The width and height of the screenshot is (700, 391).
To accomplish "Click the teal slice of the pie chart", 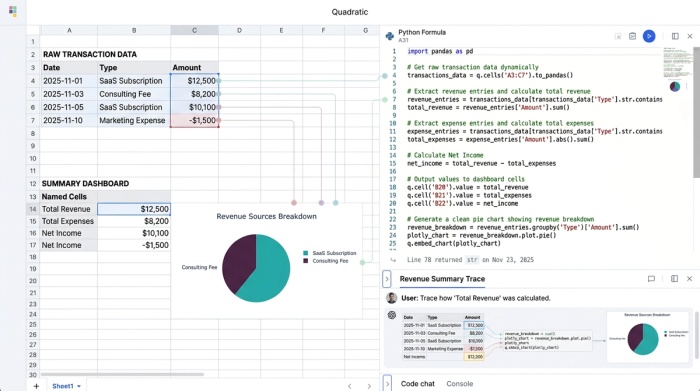I will pyautogui.click(x=268, y=272).
